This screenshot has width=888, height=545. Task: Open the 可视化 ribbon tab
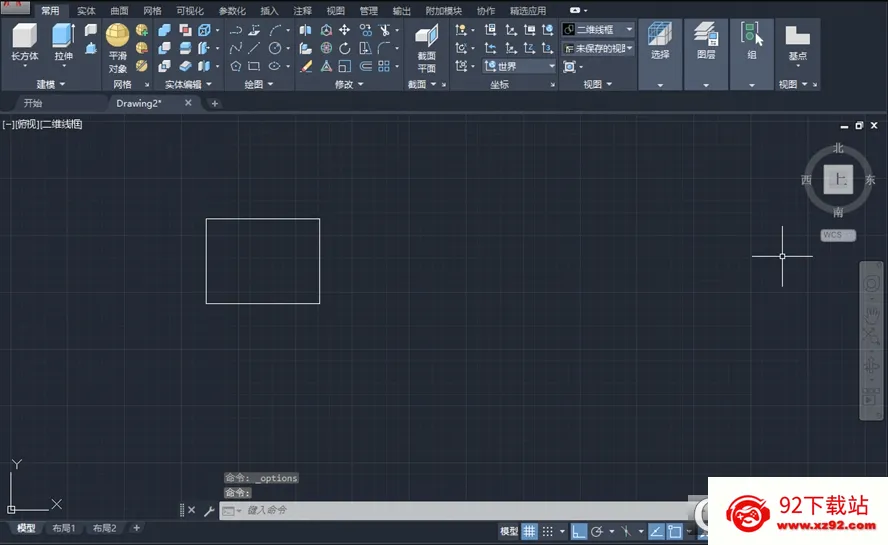(189, 11)
